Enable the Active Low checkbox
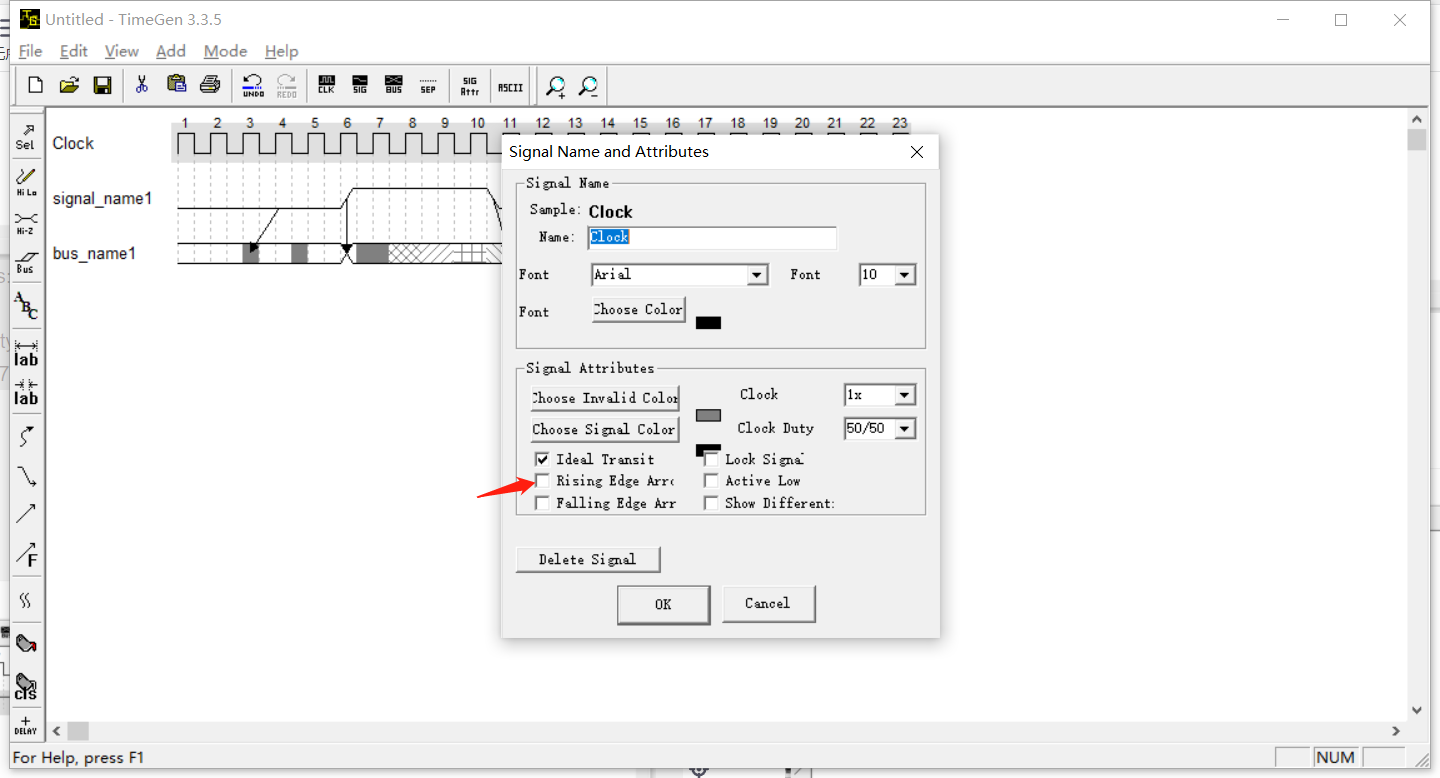 [711, 481]
